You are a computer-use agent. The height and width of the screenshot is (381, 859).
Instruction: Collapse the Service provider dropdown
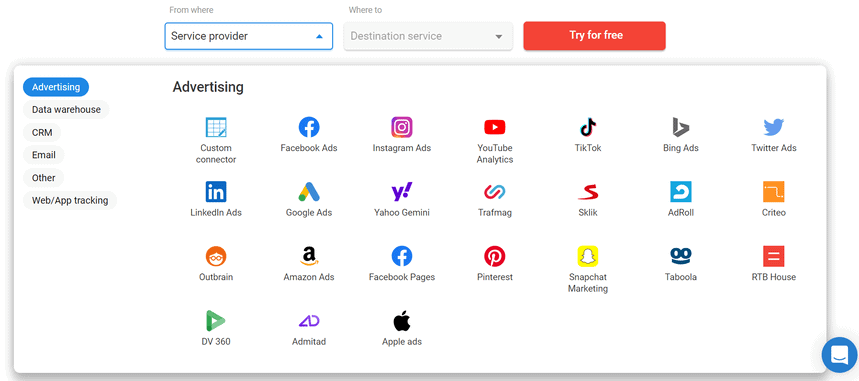pos(249,36)
